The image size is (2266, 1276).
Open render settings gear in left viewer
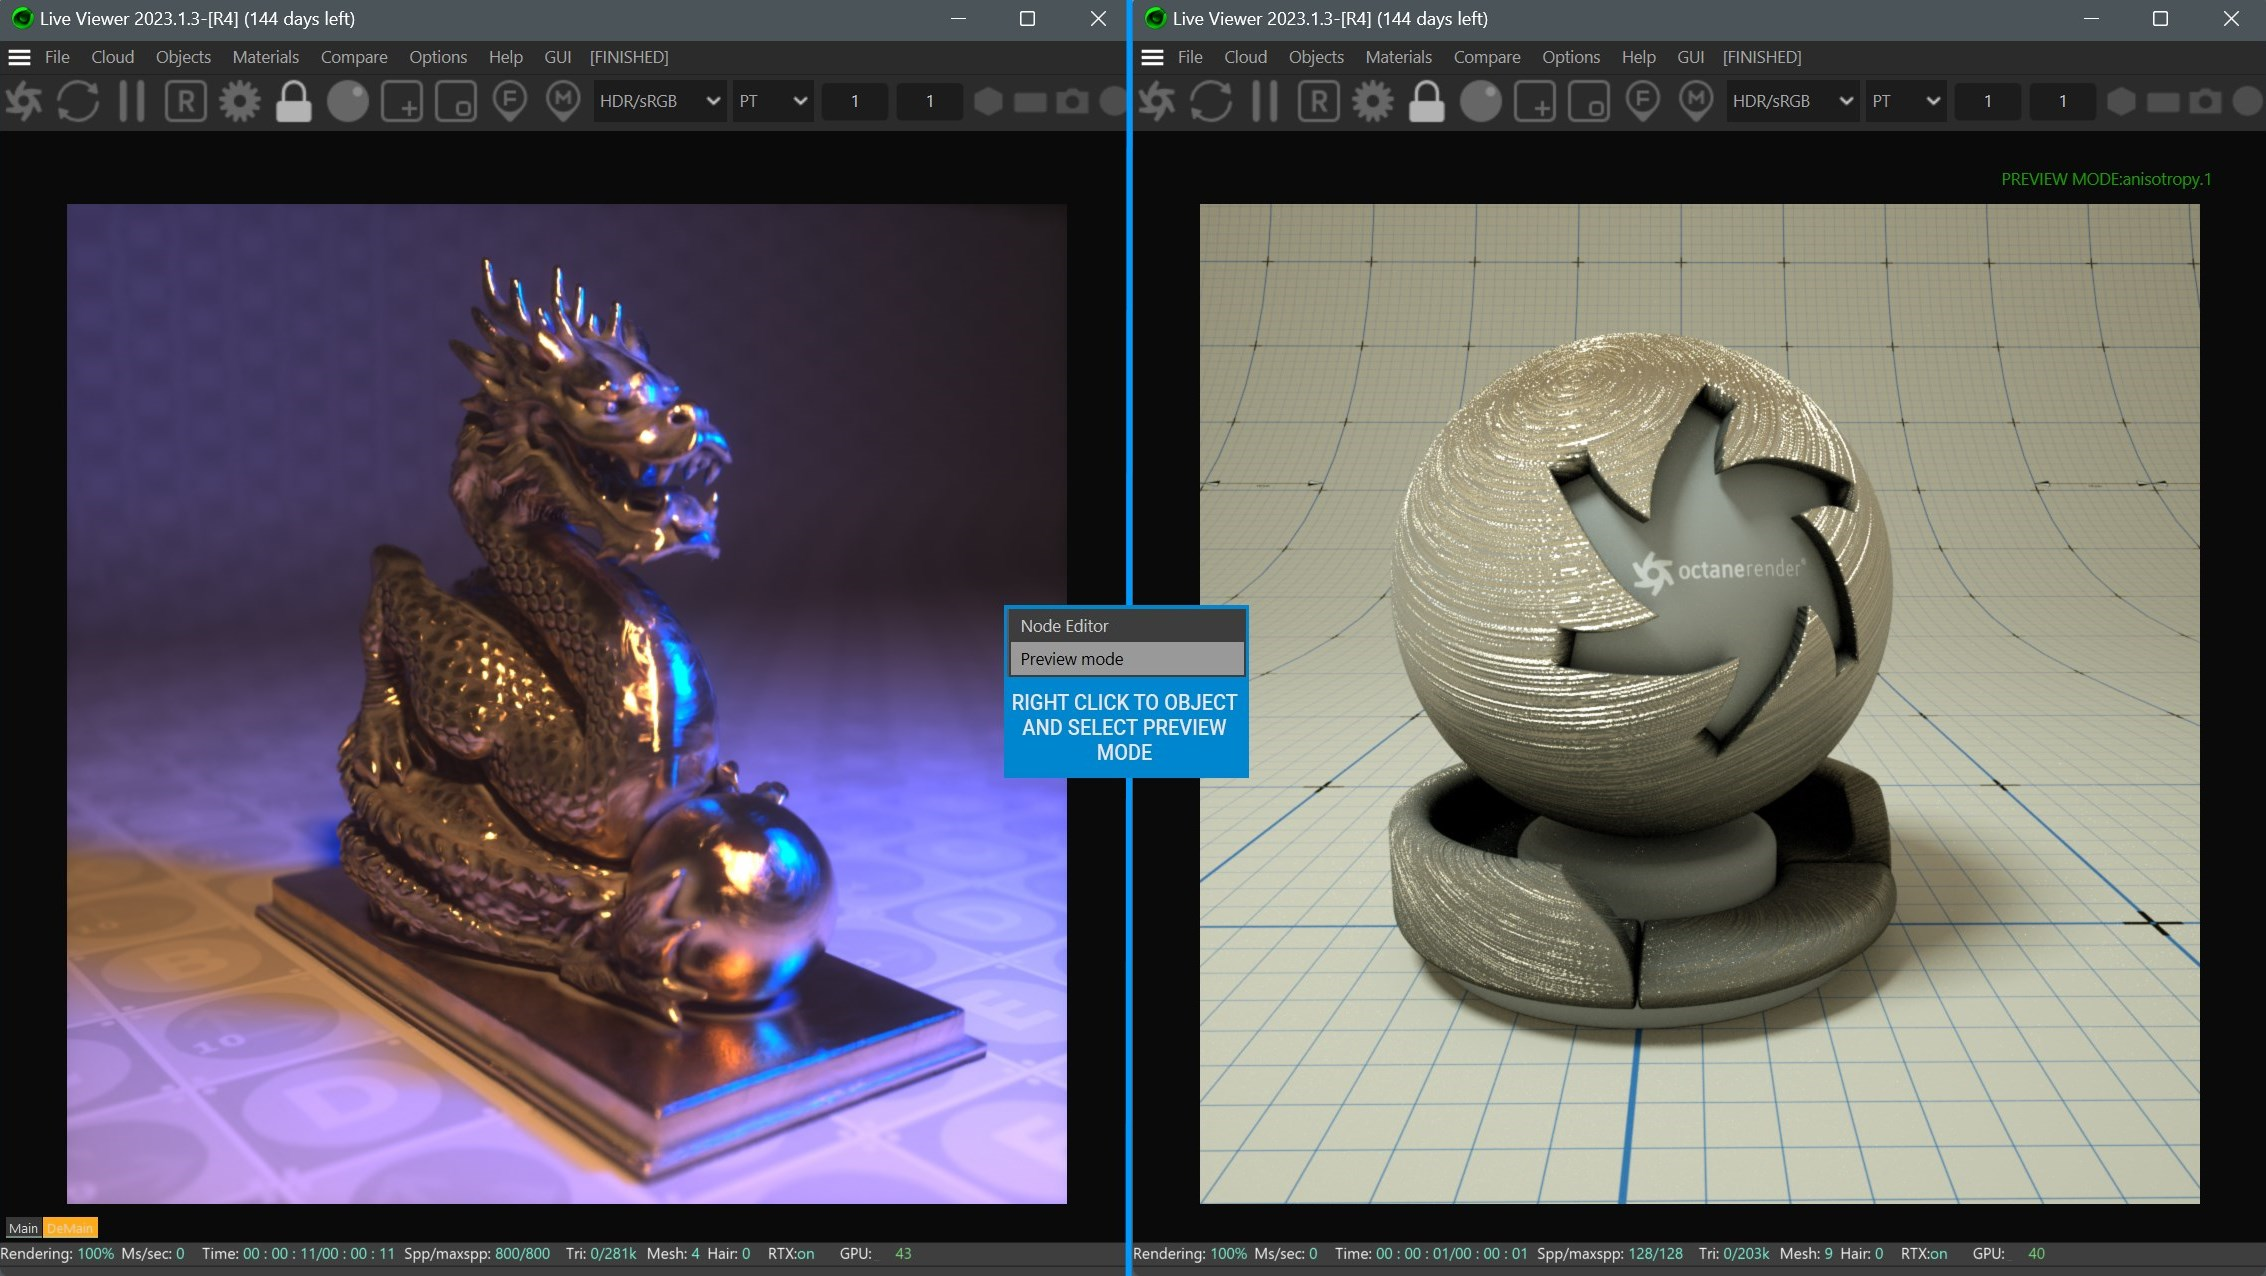pos(240,101)
